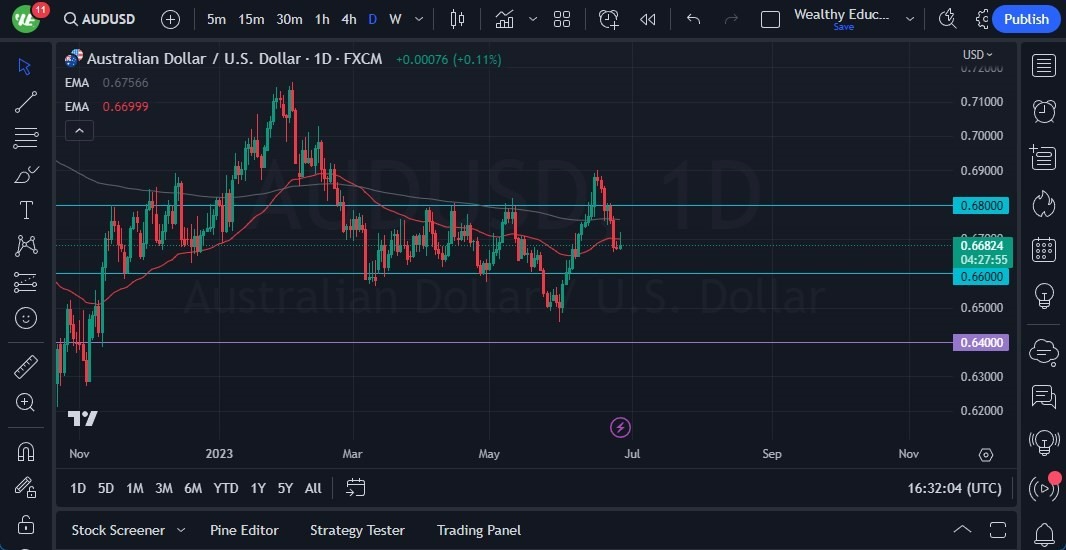Viewport: 1066px width, 550px height.
Task: Open the timezone clock 16:32:04 (UTC)
Action: coord(955,488)
